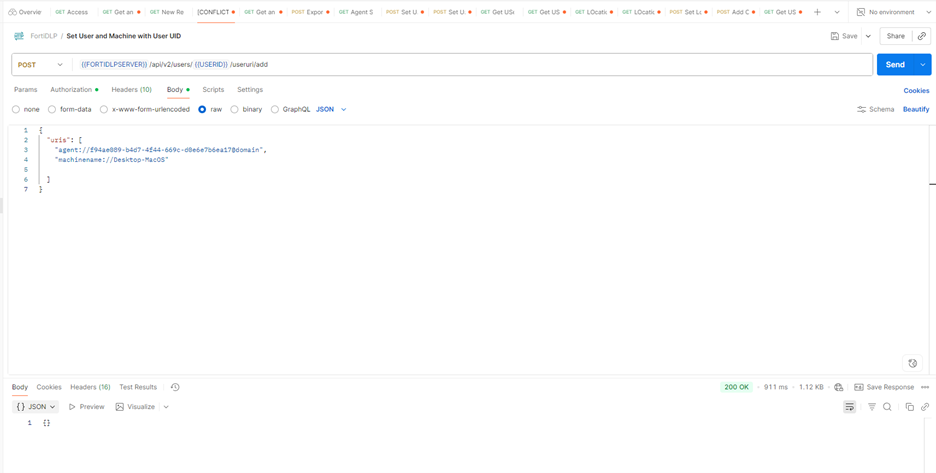
Task: Open response Headers (16) tab
Action: tap(90, 387)
